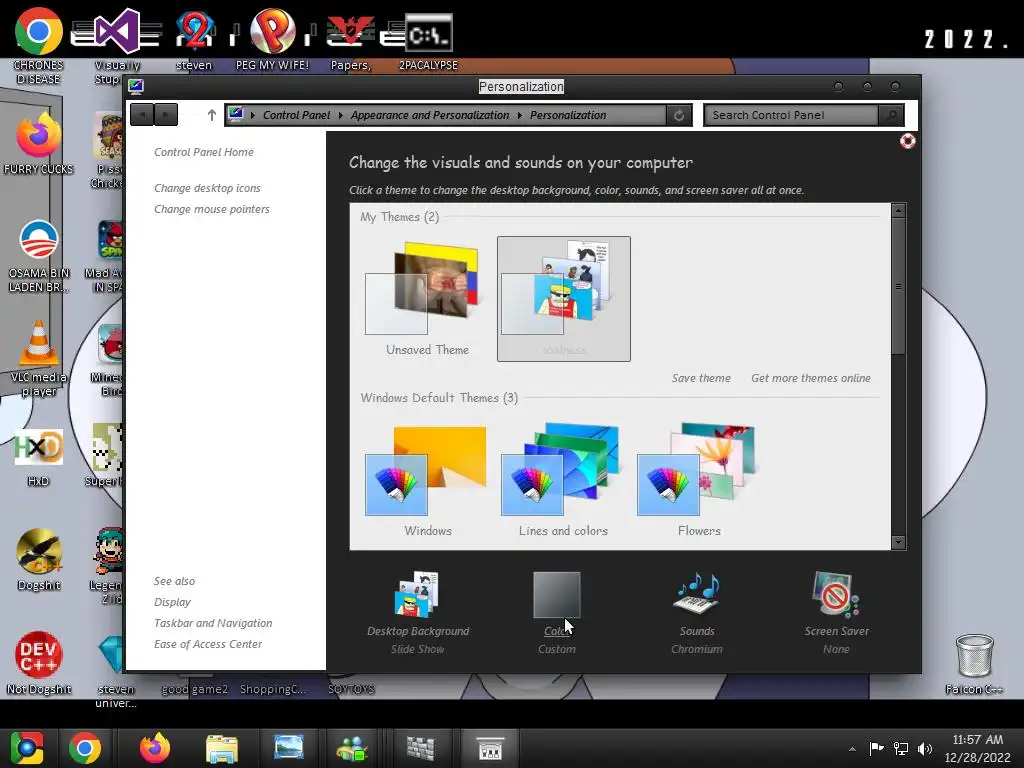1024x768 pixels.
Task: Select the VLC media player desktop icon
Action: [x=39, y=359]
